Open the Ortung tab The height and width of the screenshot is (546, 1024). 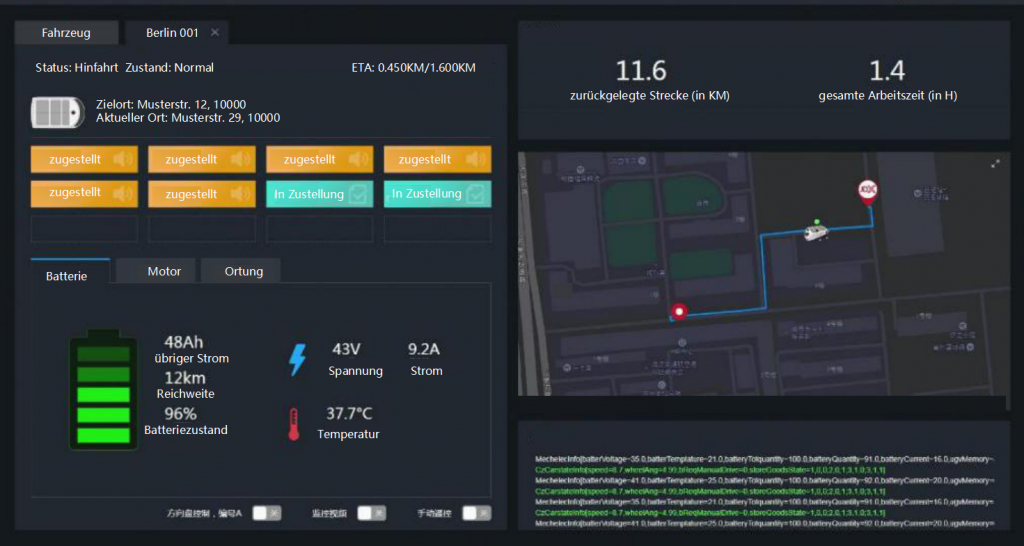point(244,271)
